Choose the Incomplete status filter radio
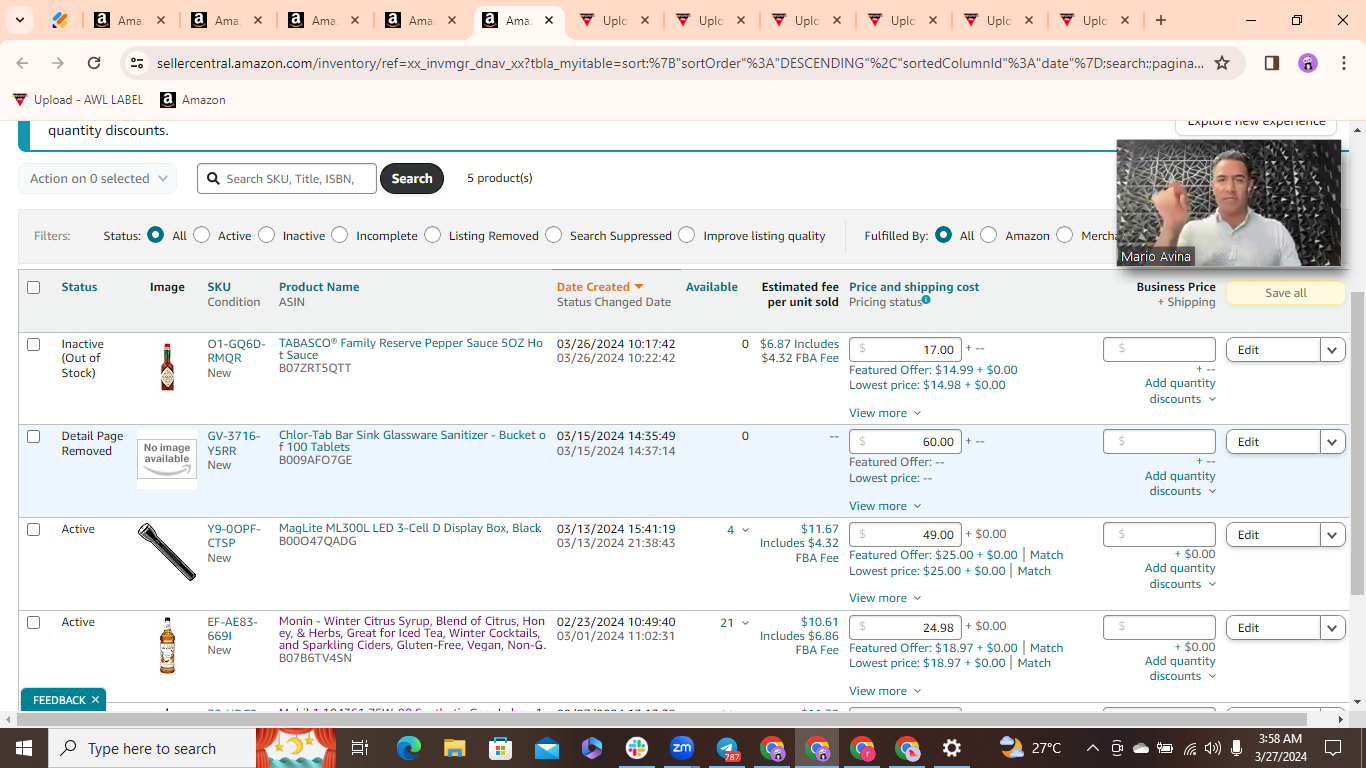 click(340, 235)
